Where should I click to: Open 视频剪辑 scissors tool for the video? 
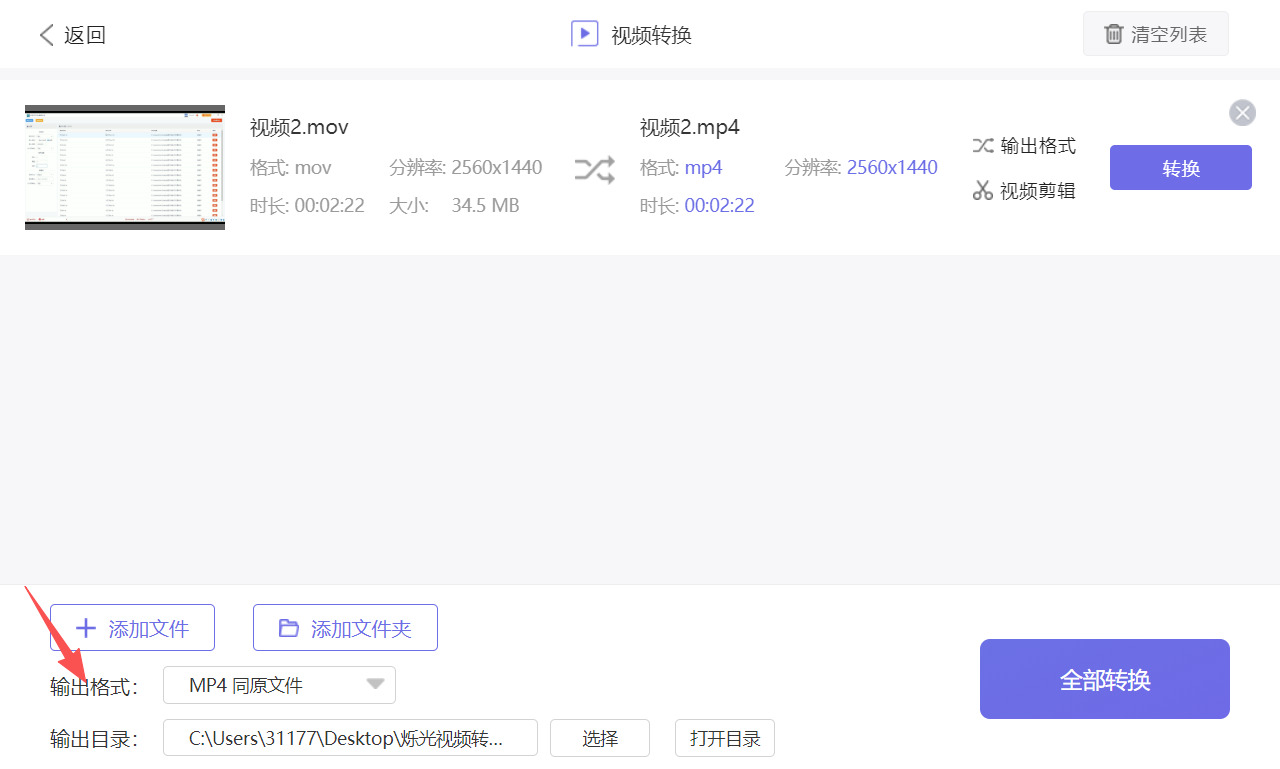point(1024,190)
